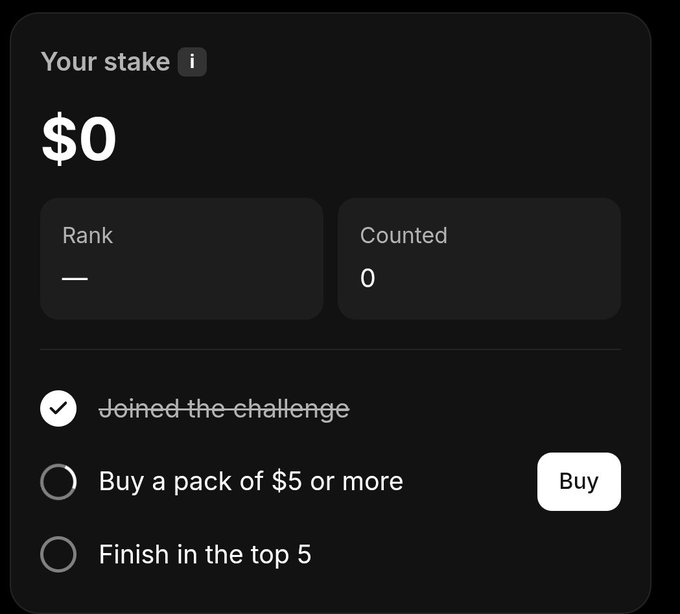Viewport: 680px width, 614px height.
Task: Click the progress ring beside Buy a pack
Action: (58, 482)
